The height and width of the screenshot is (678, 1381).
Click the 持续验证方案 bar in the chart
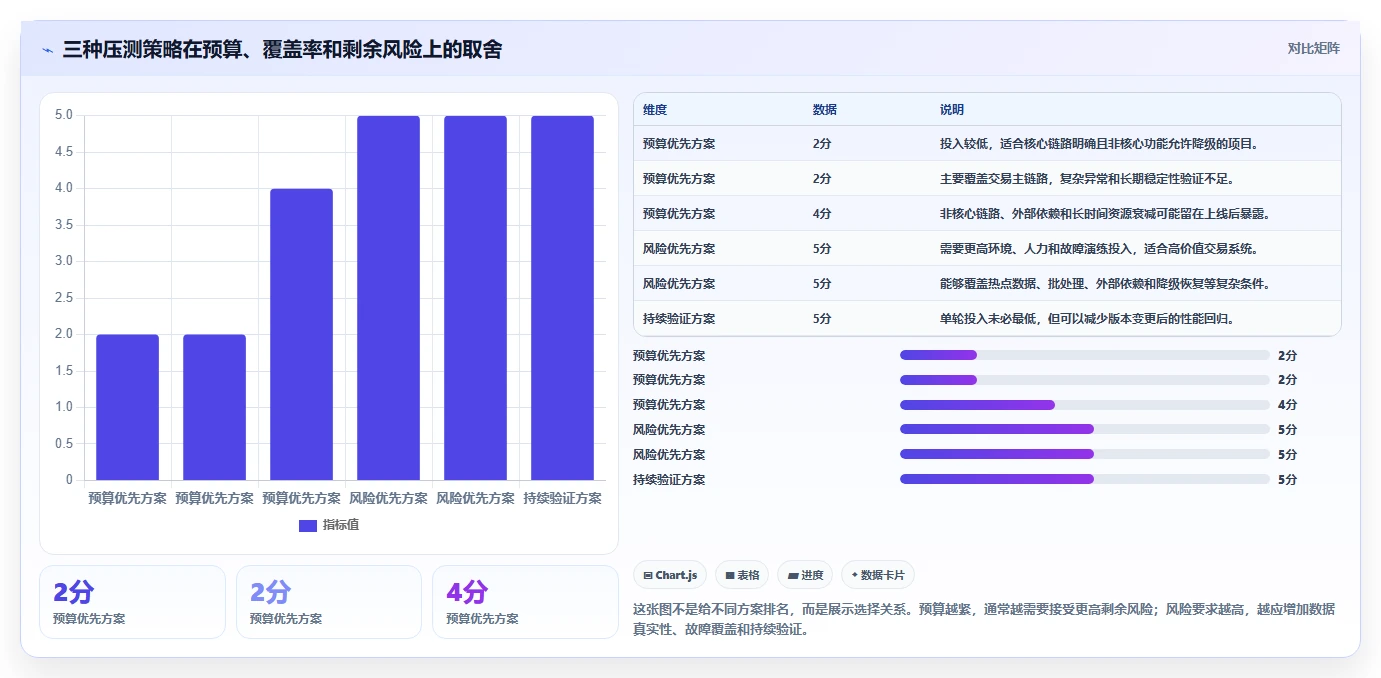(x=562, y=298)
